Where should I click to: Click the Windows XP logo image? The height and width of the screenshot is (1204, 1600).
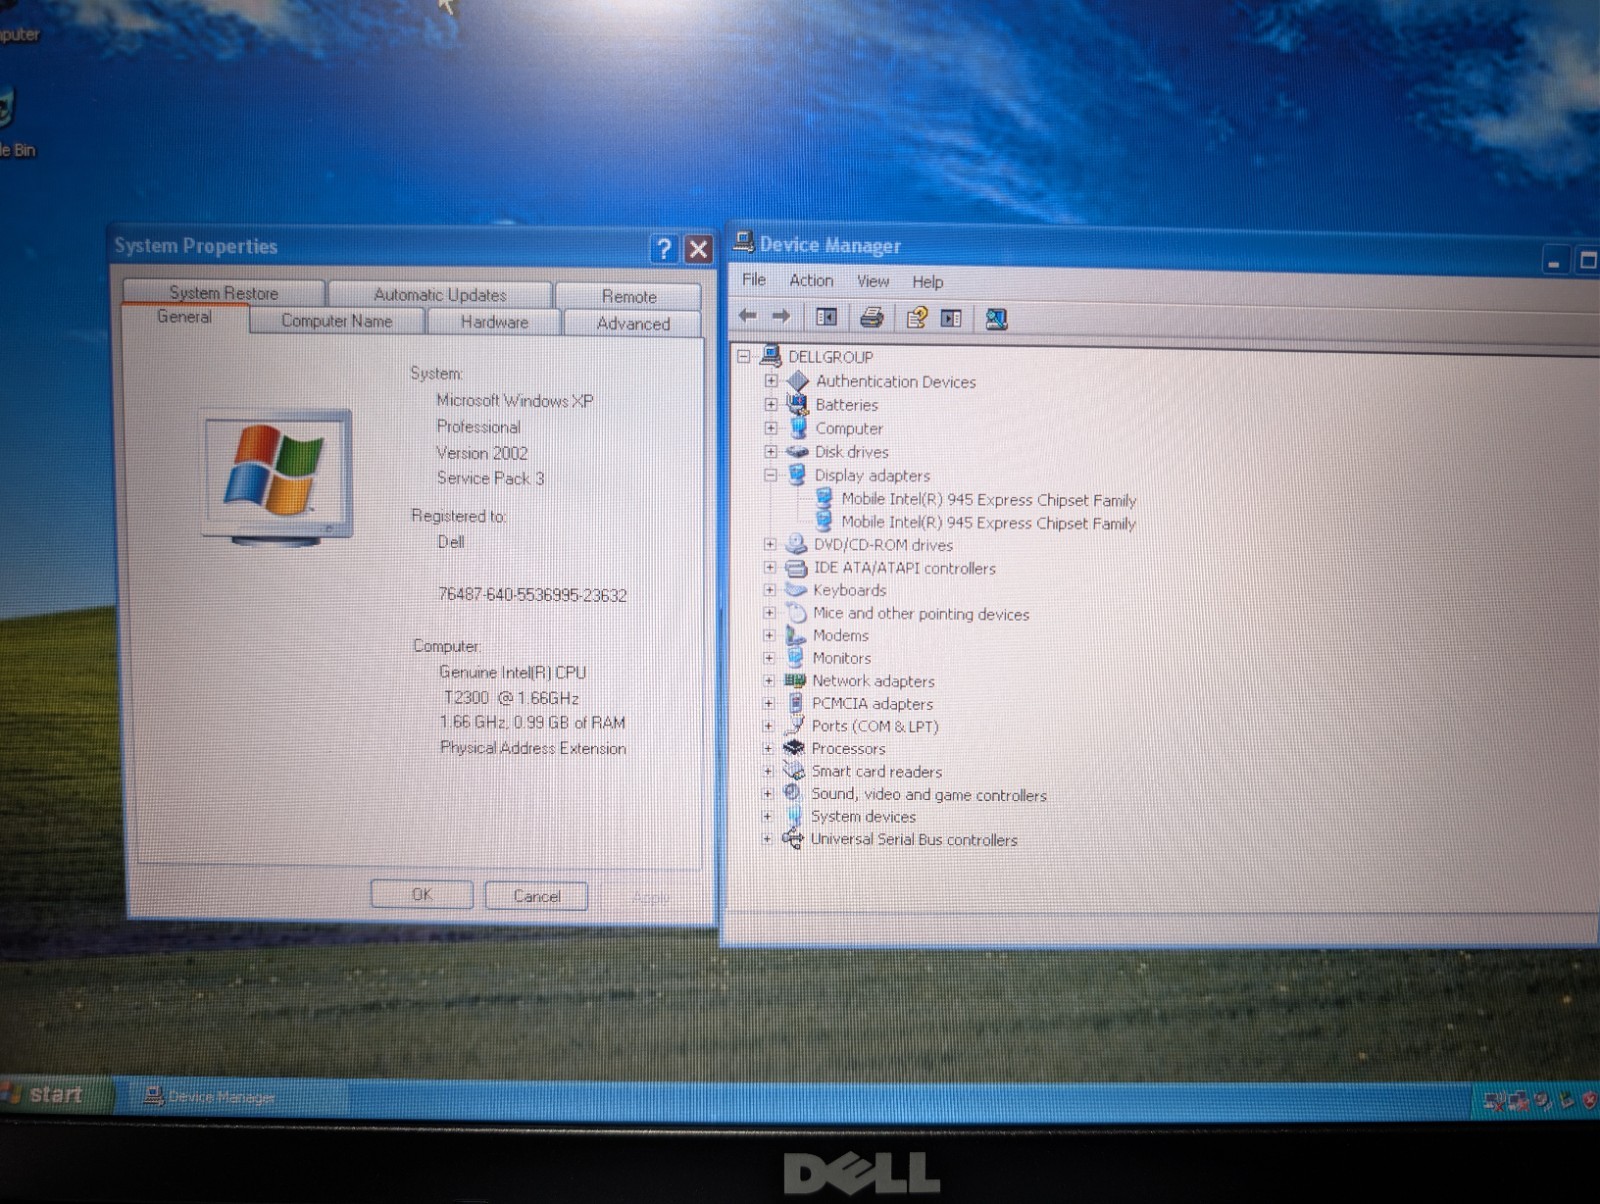click(x=277, y=476)
